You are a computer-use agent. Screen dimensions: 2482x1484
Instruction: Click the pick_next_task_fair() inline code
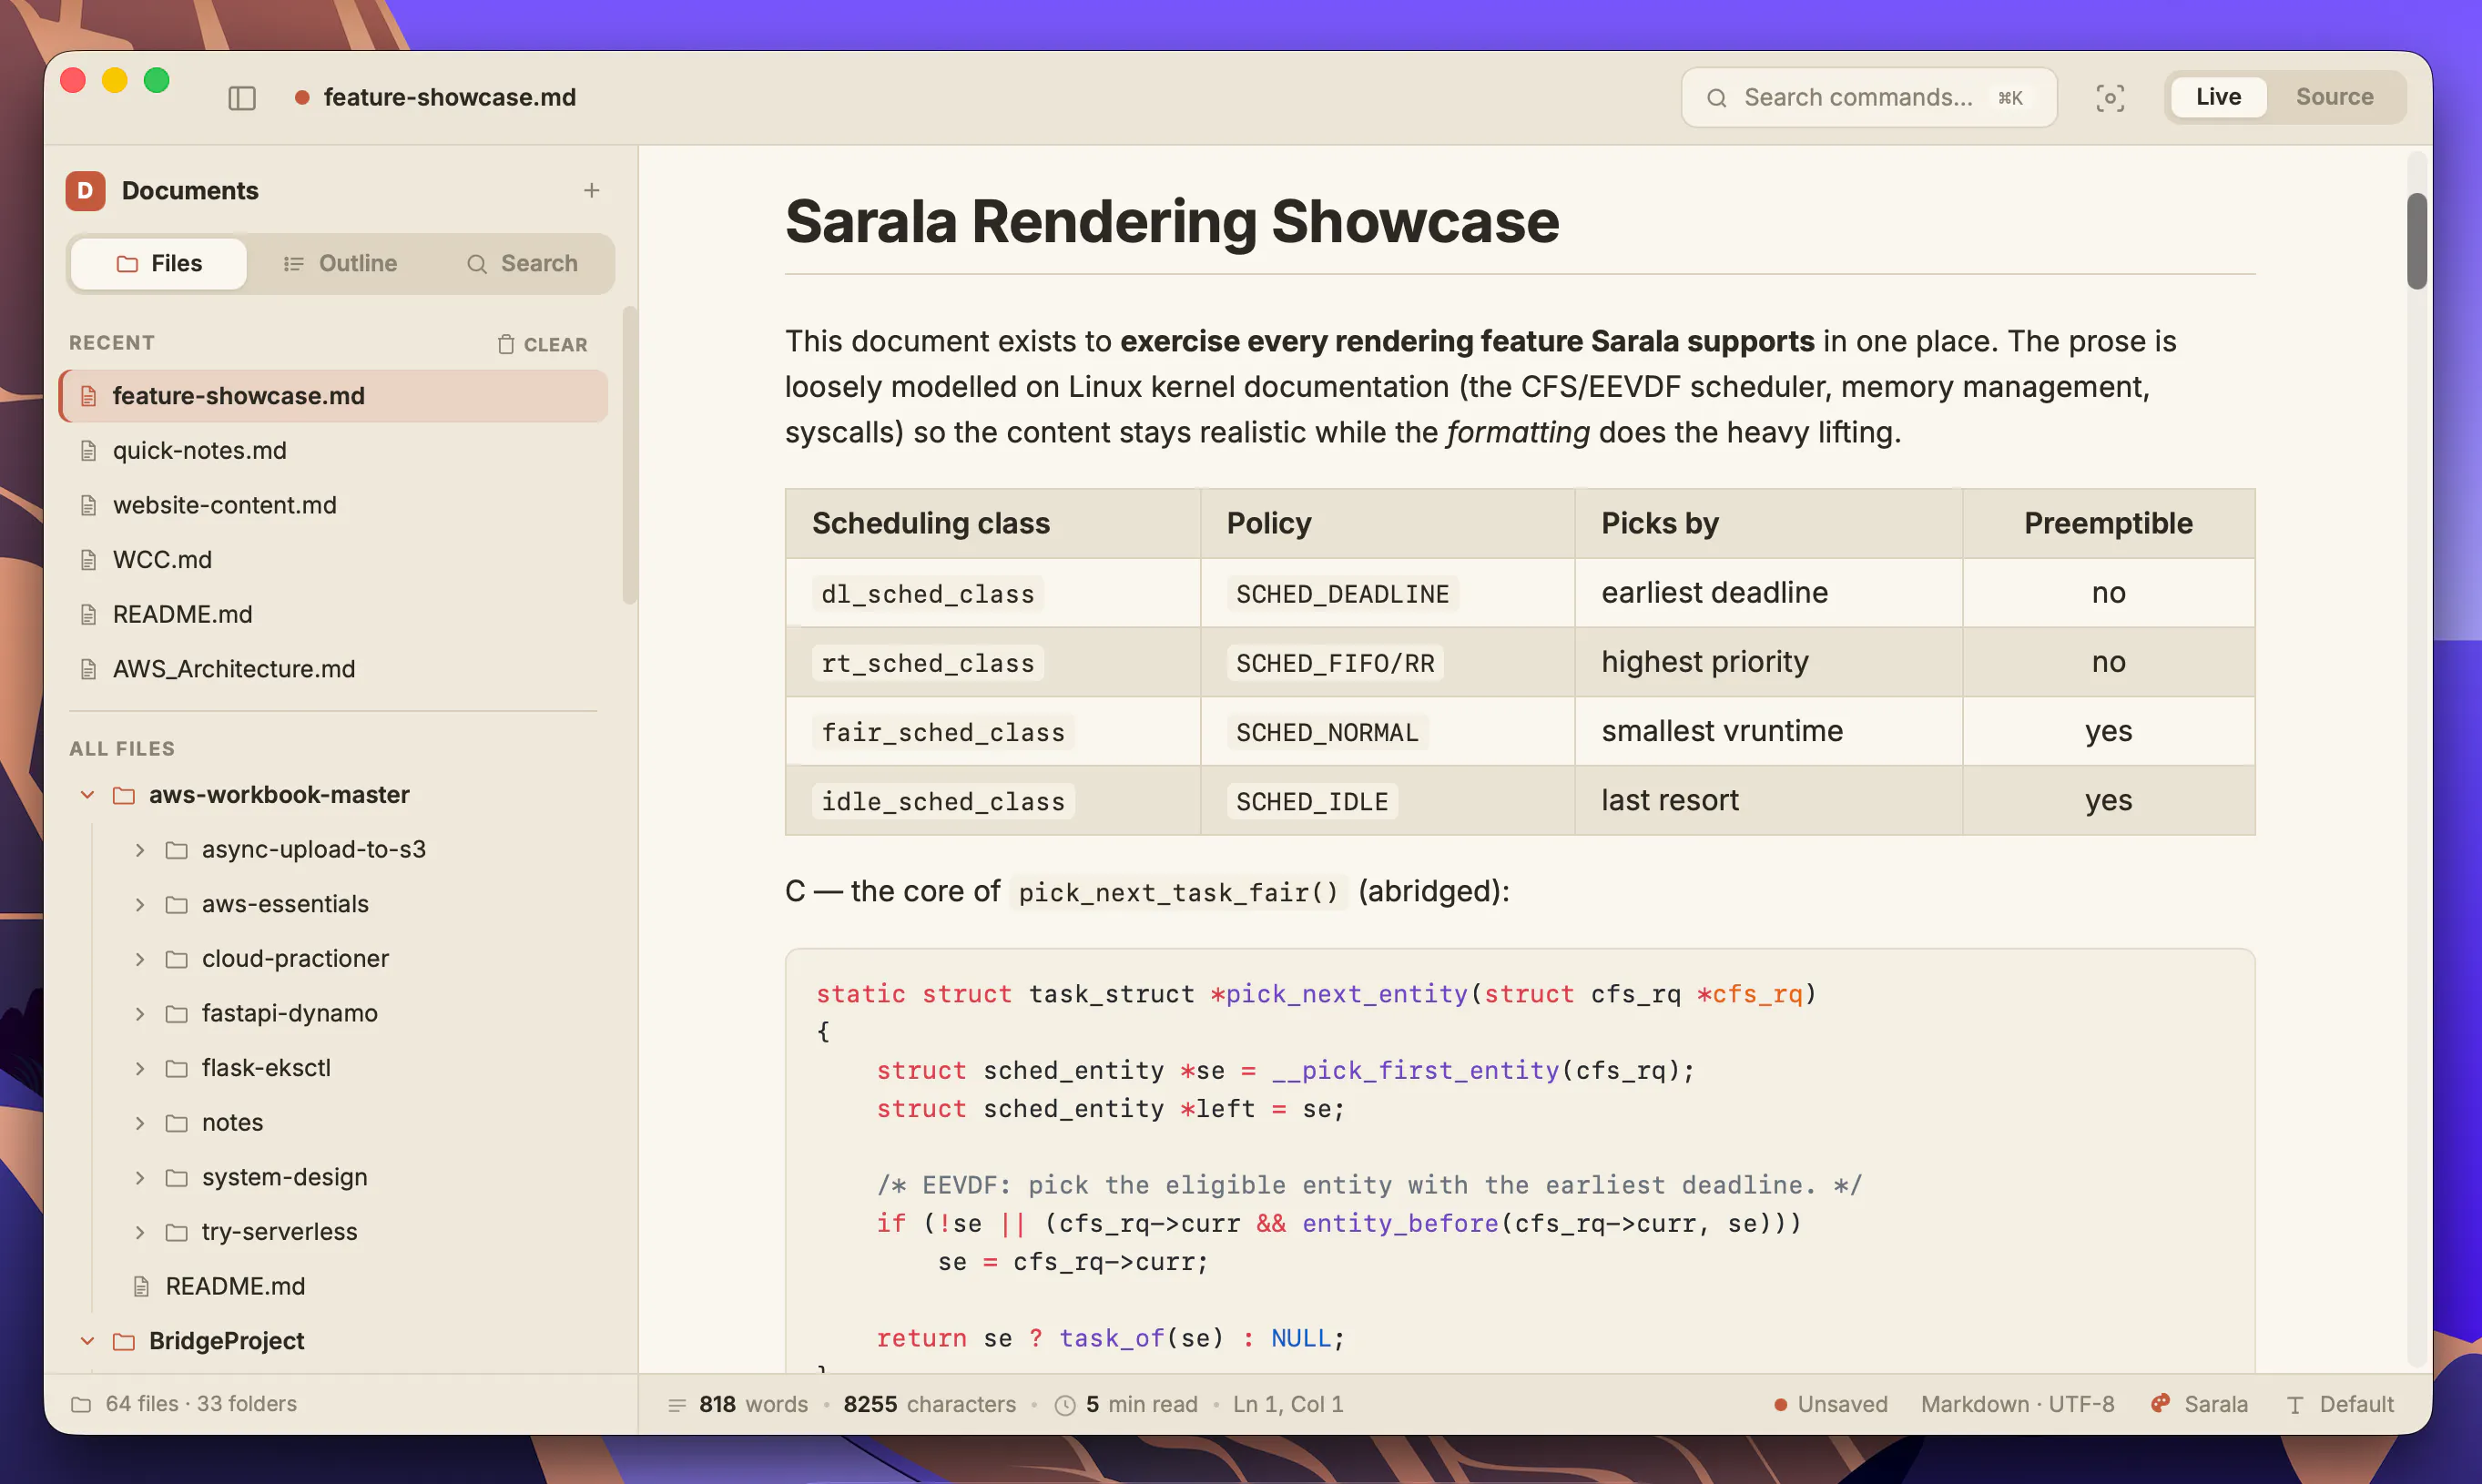click(1178, 892)
